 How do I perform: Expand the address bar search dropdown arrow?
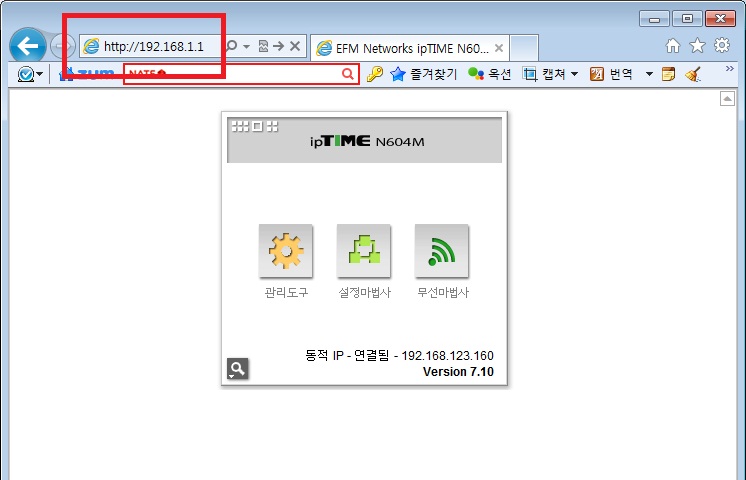(x=246, y=46)
